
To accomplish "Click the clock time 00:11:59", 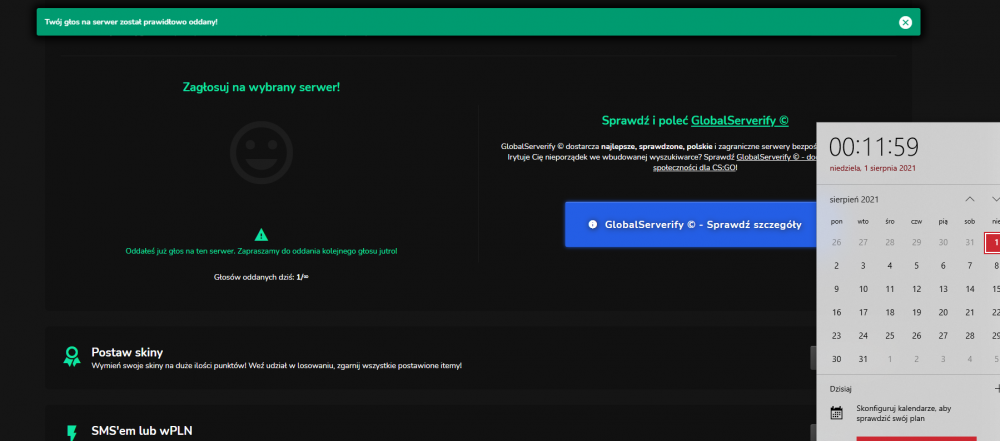I will point(874,147).
